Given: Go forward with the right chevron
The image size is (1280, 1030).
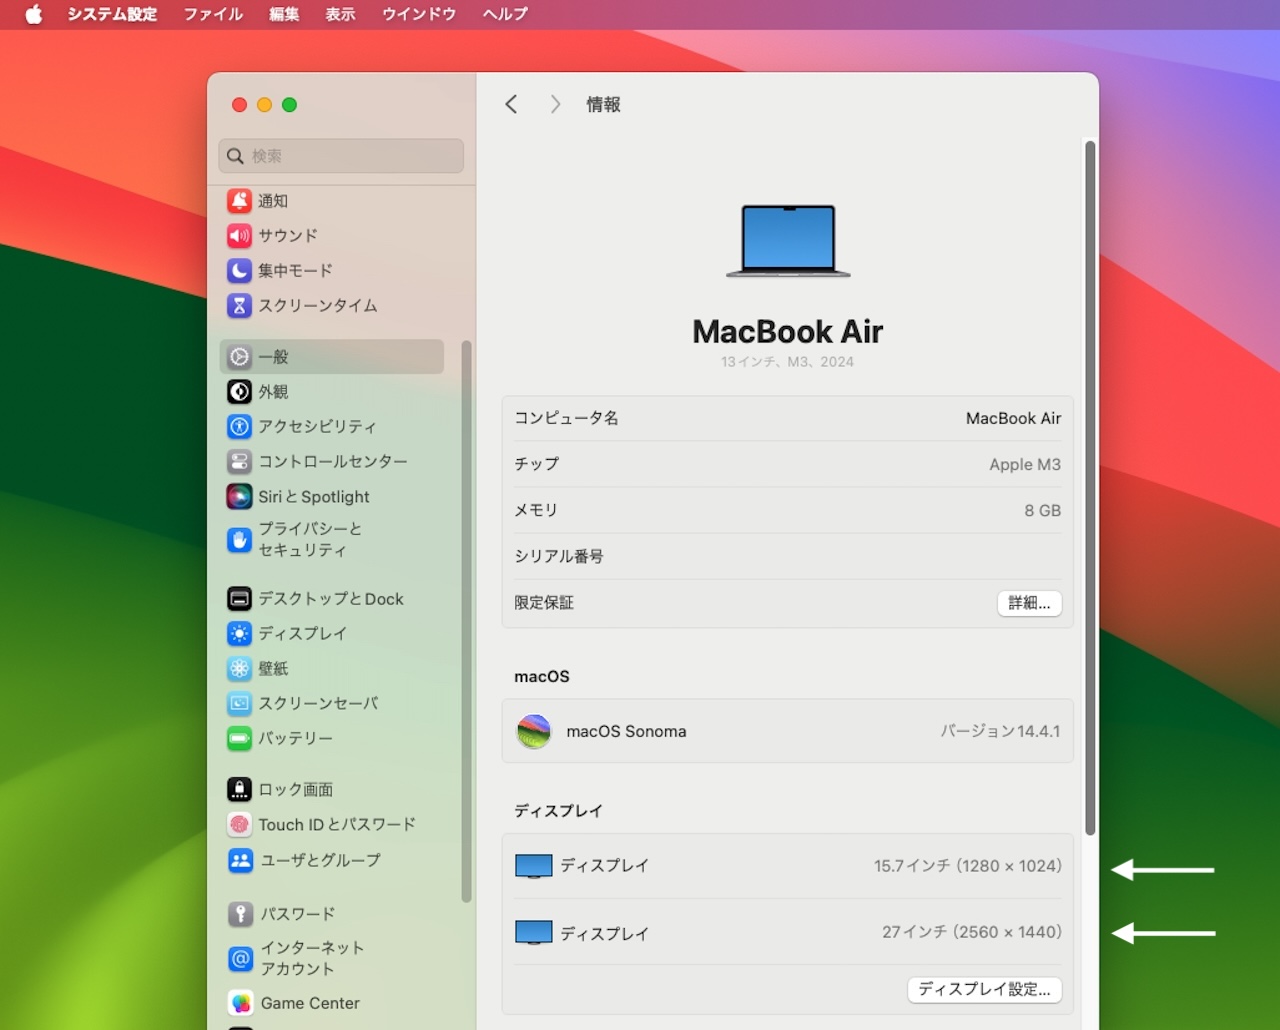Looking at the screenshot, I should pyautogui.click(x=555, y=105).
